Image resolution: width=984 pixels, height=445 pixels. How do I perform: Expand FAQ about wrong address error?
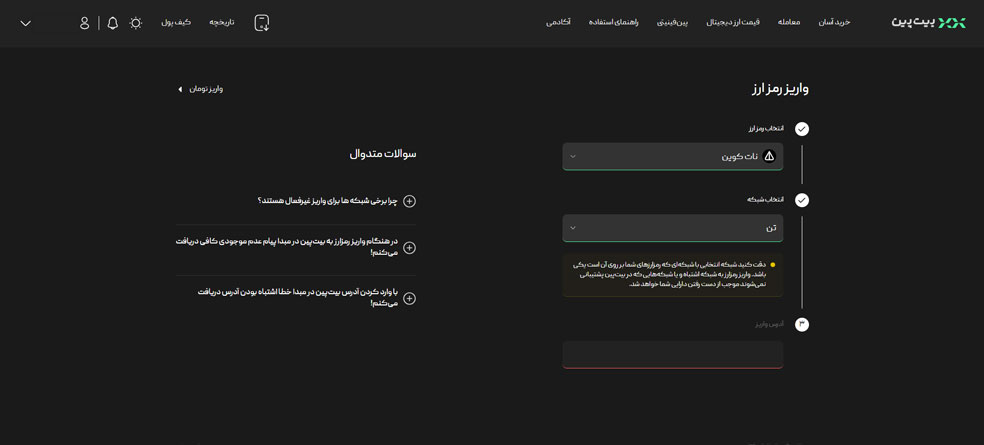point(409,298)
